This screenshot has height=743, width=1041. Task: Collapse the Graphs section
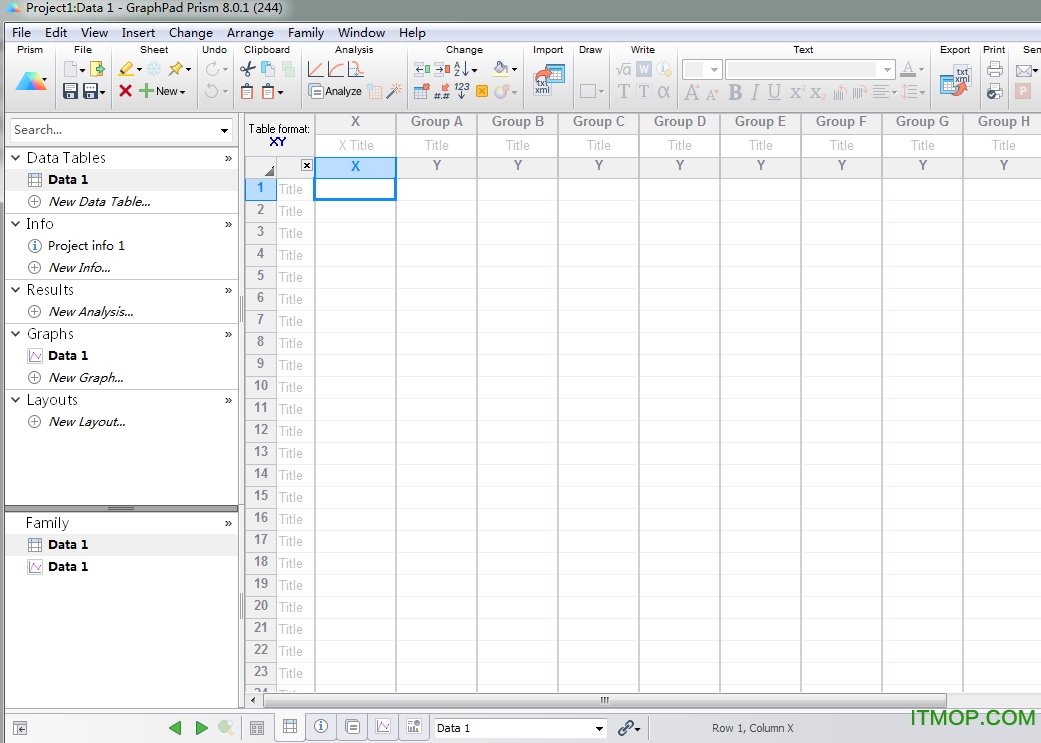16,333
